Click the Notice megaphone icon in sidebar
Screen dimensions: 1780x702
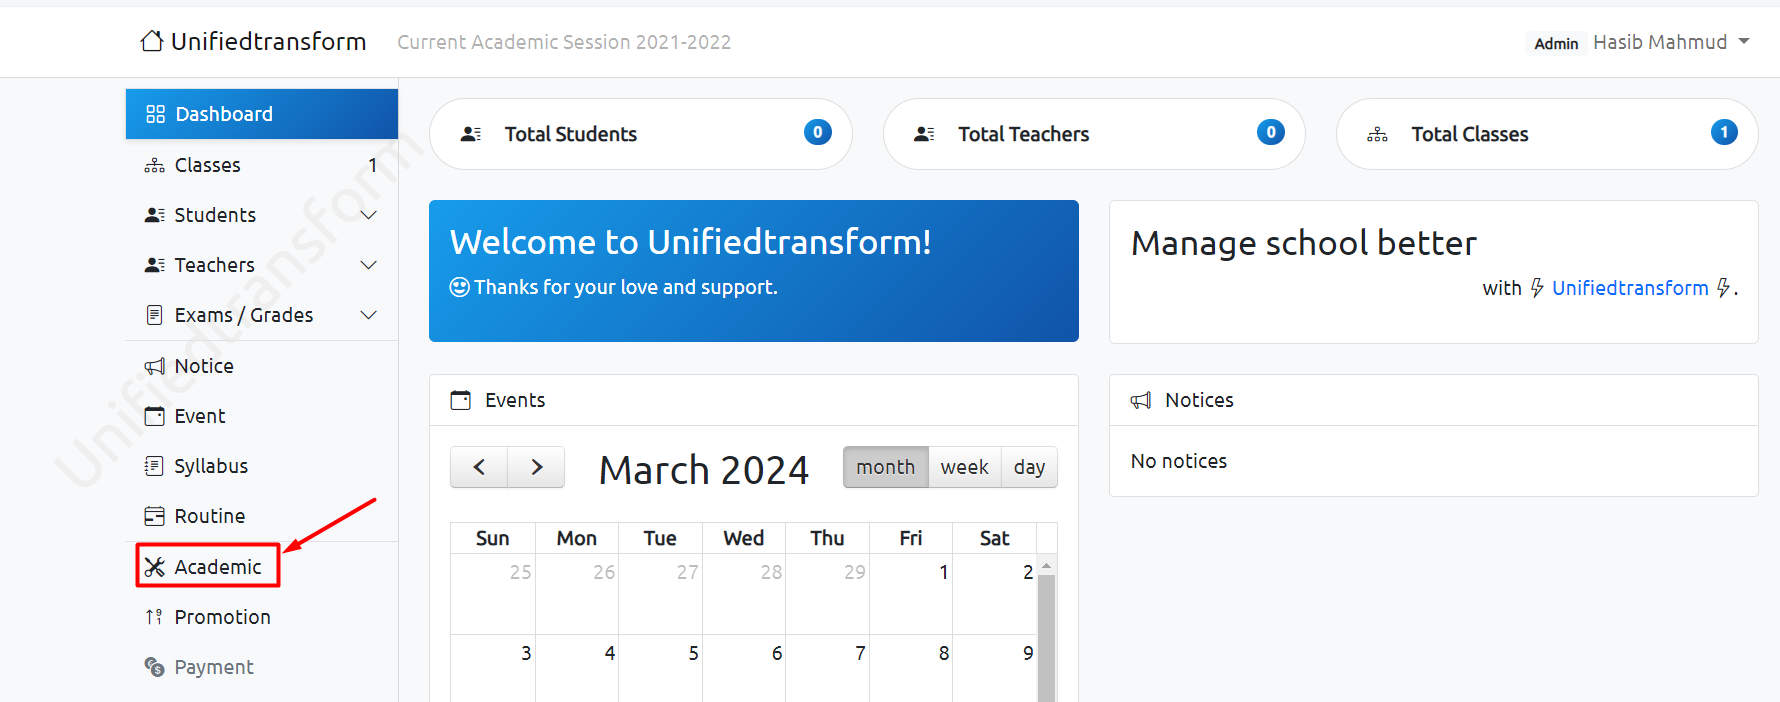155,366
